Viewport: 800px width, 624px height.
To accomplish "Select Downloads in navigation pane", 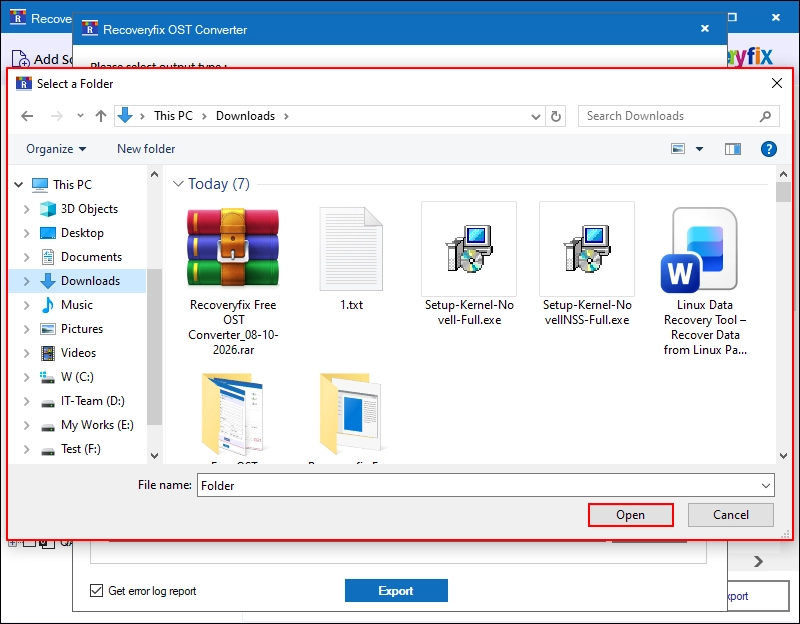I will 90,281.
